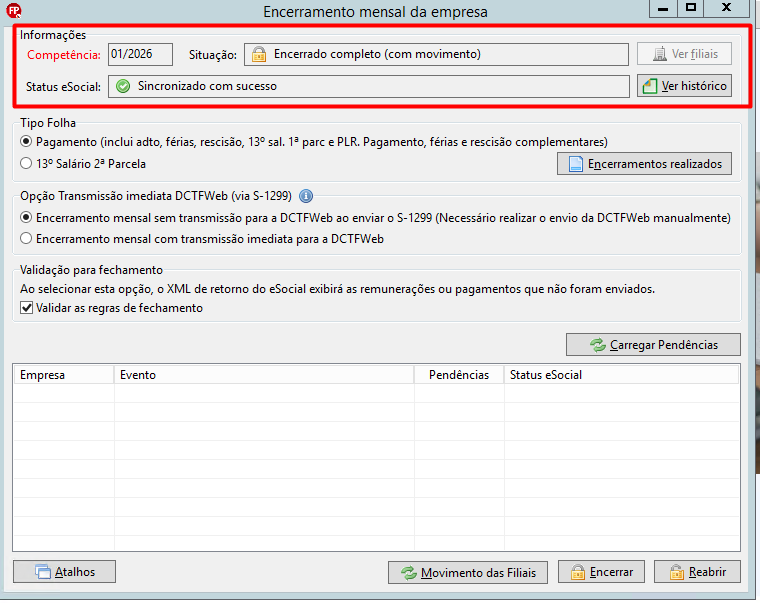The height and width of the screenshot is (603, 760).
Task: Toggle Validar as regras de fechamento checkbox
Action: click(x=27, y=308)
